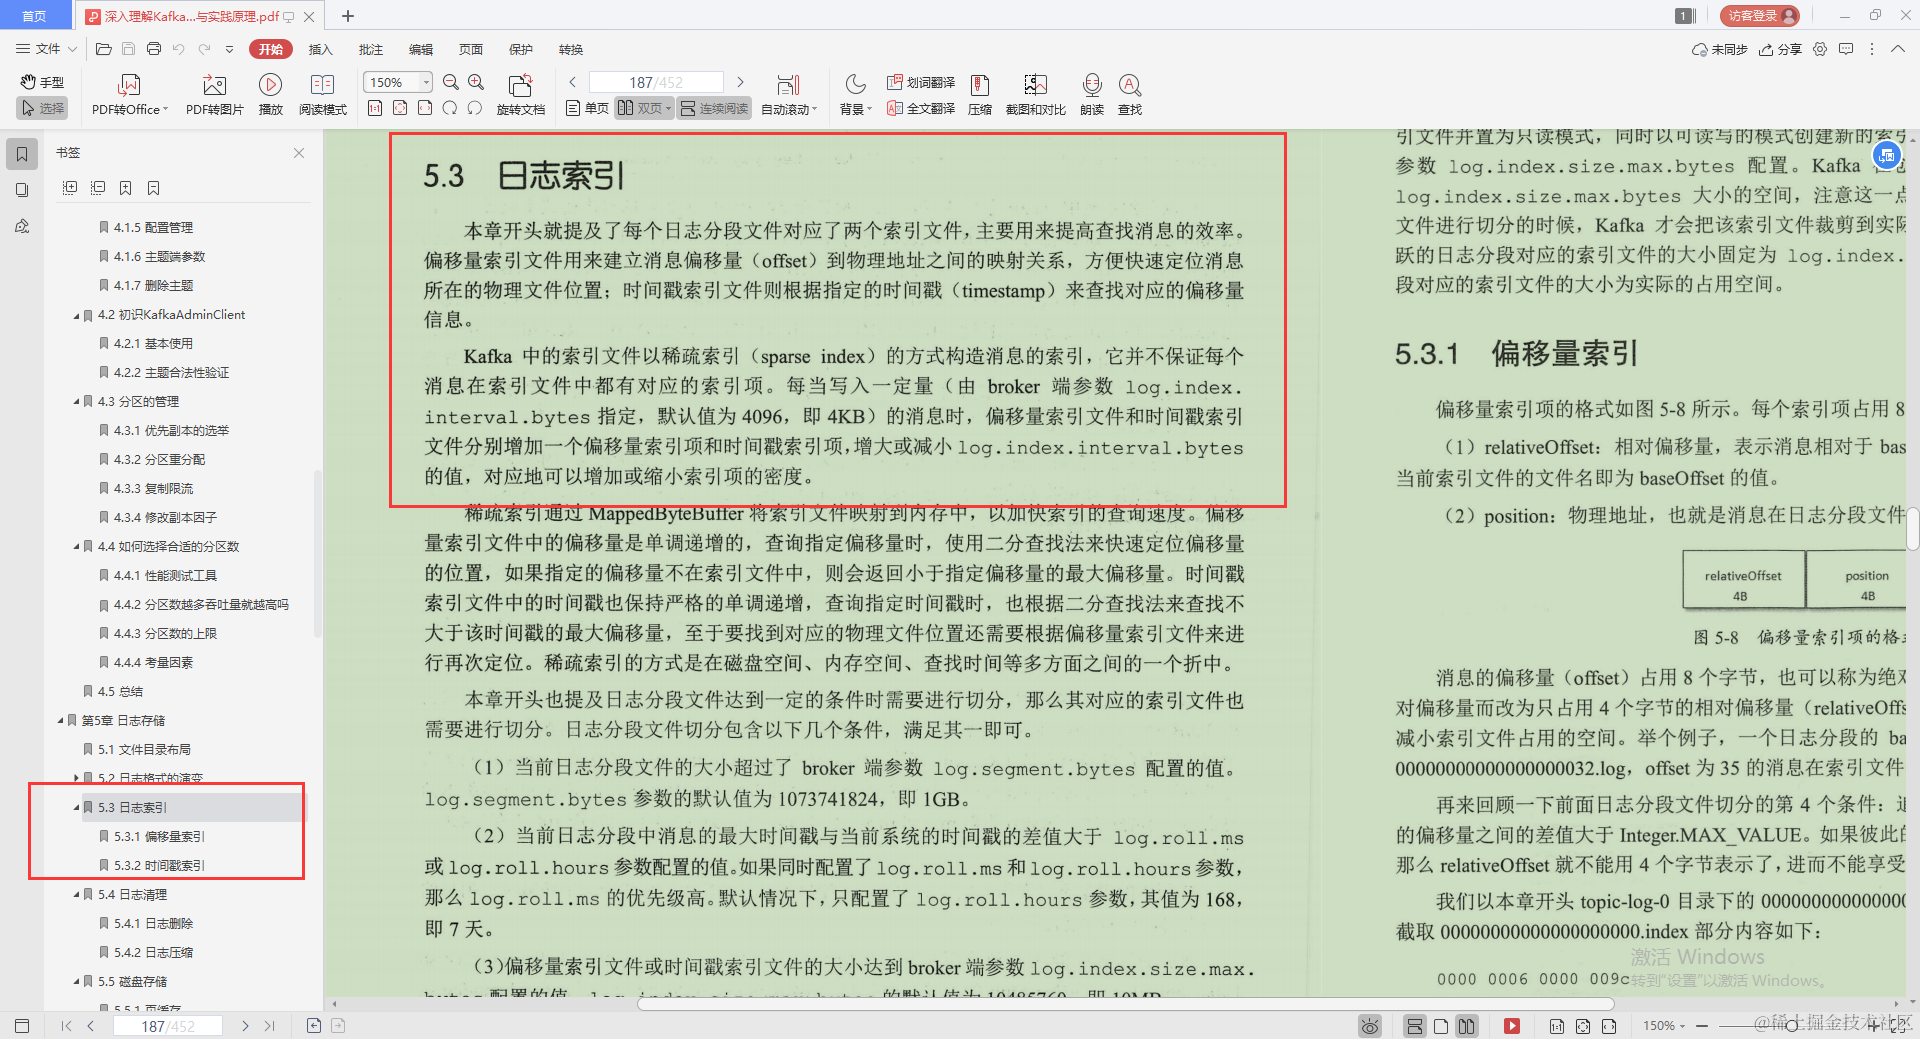Screen dimensions: 1920x1039
Task: Open the 查找 search tool
Action: pos(1129,93)
